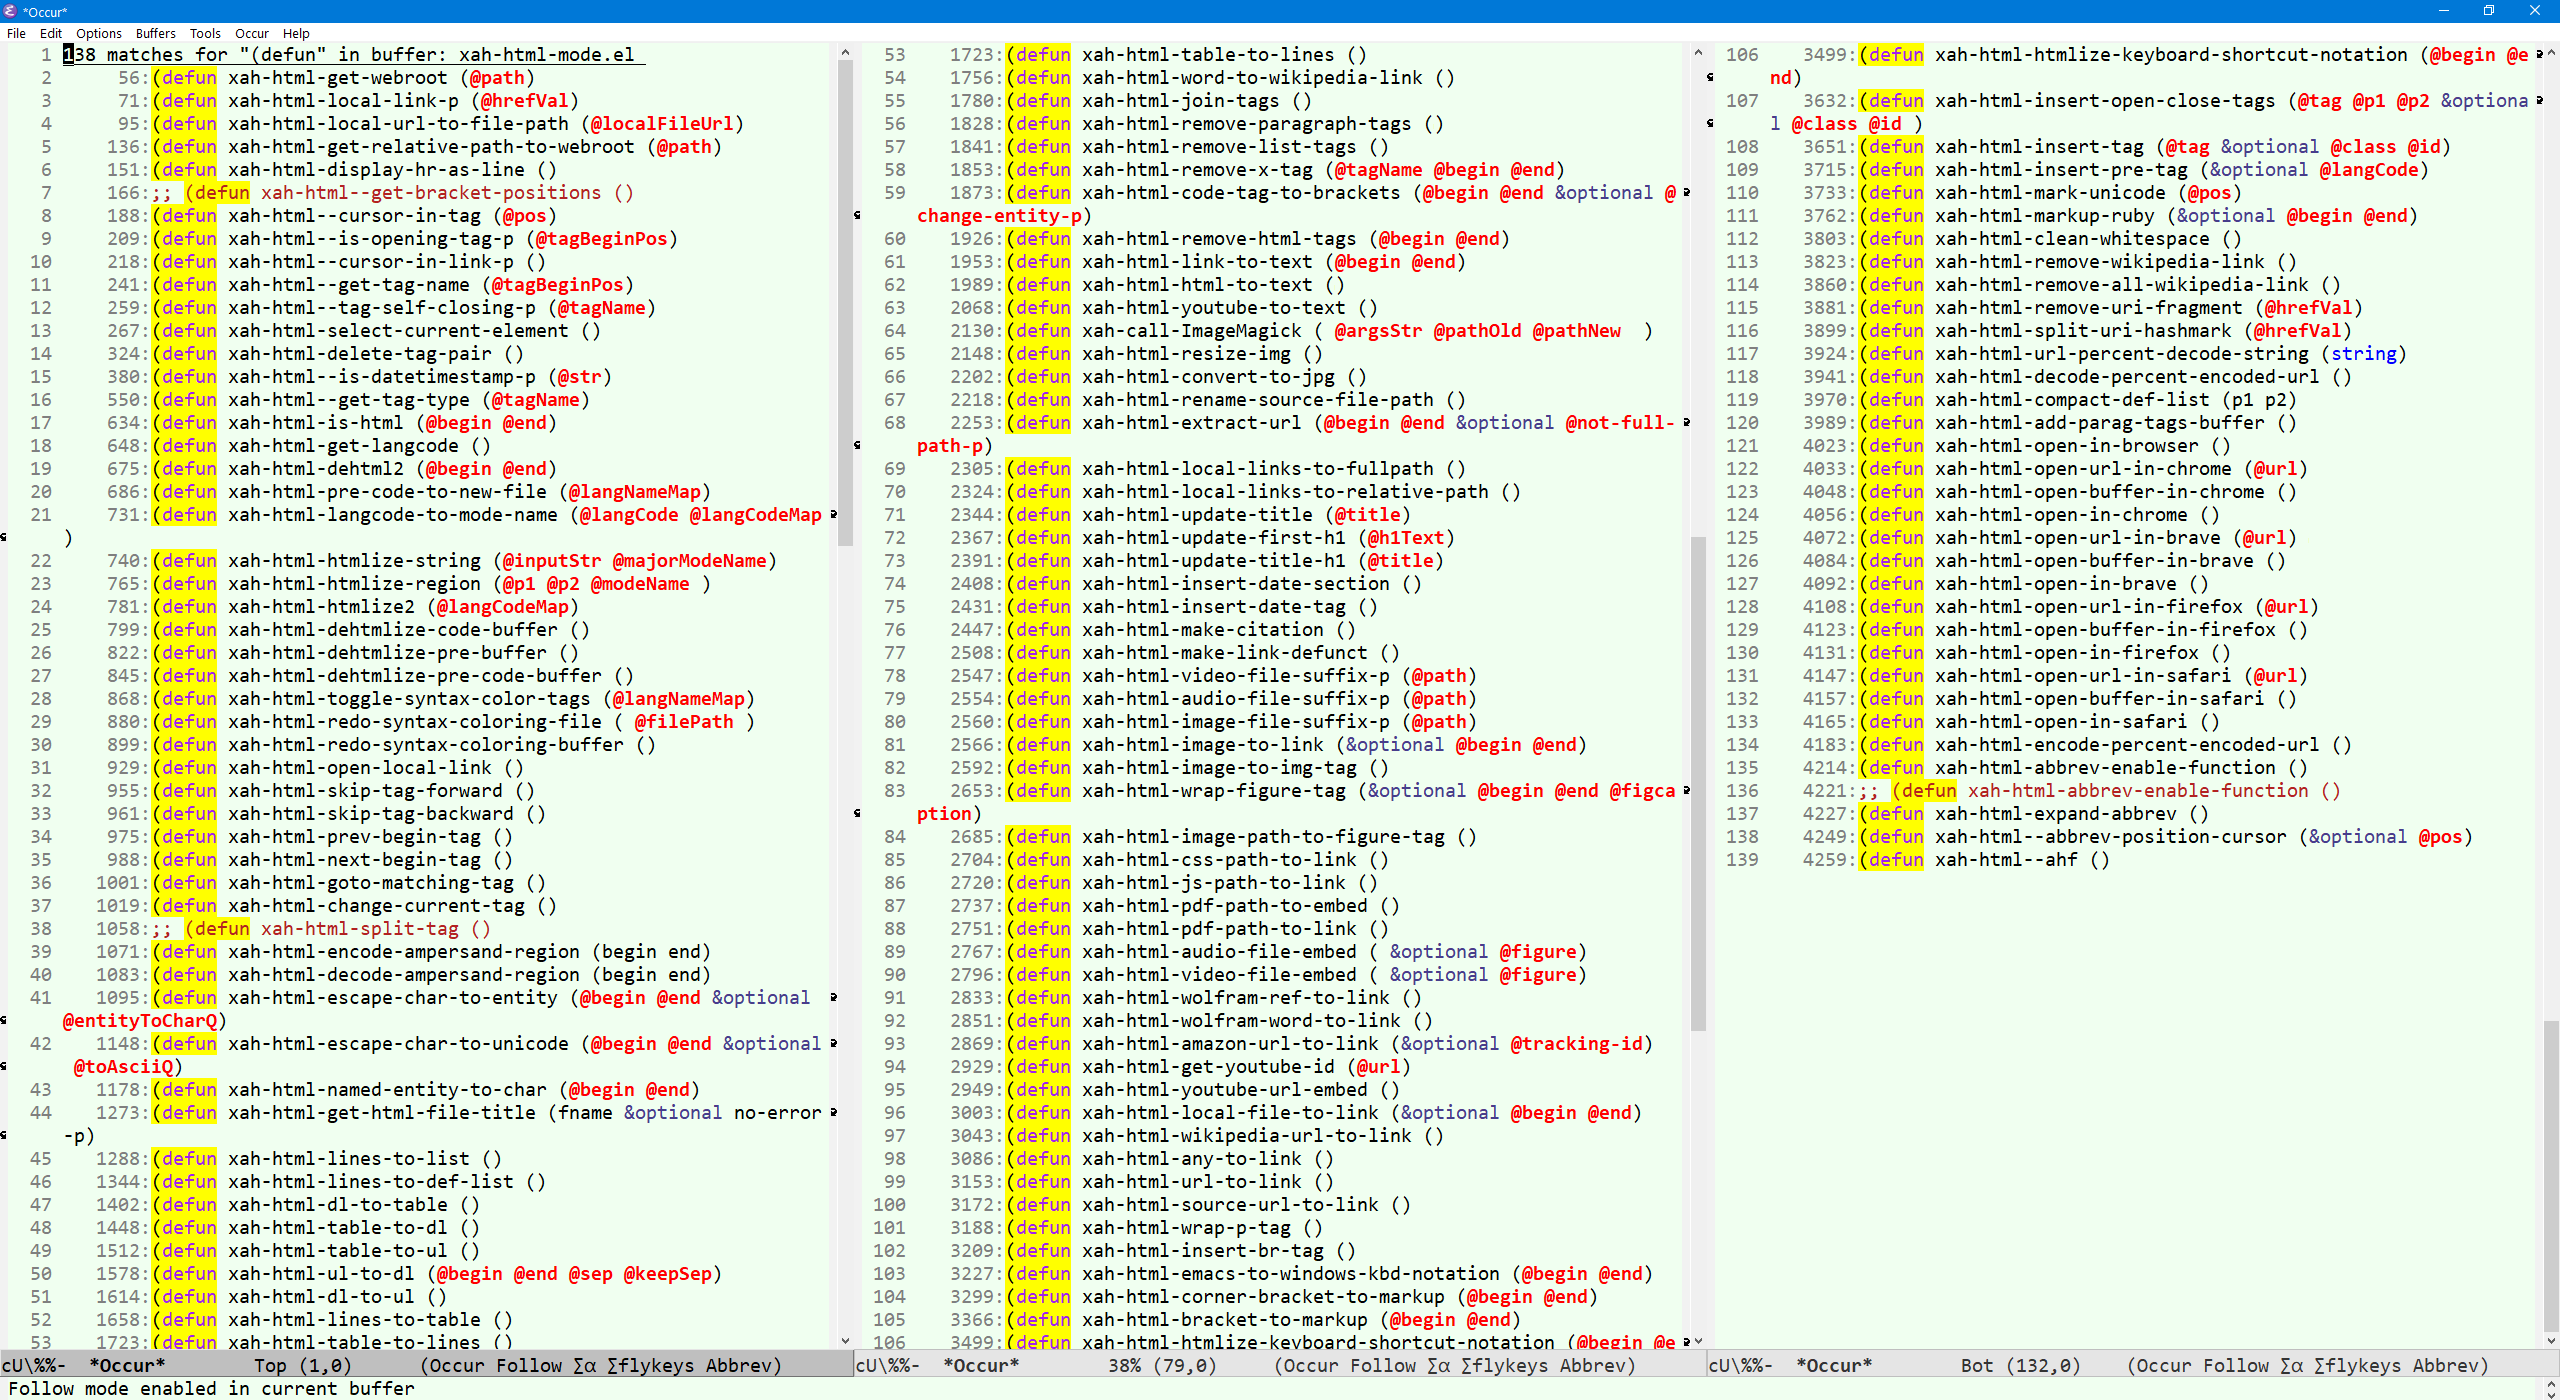
Task: Click left pane scrollbar thumb
Action: (x=845, y=303)
